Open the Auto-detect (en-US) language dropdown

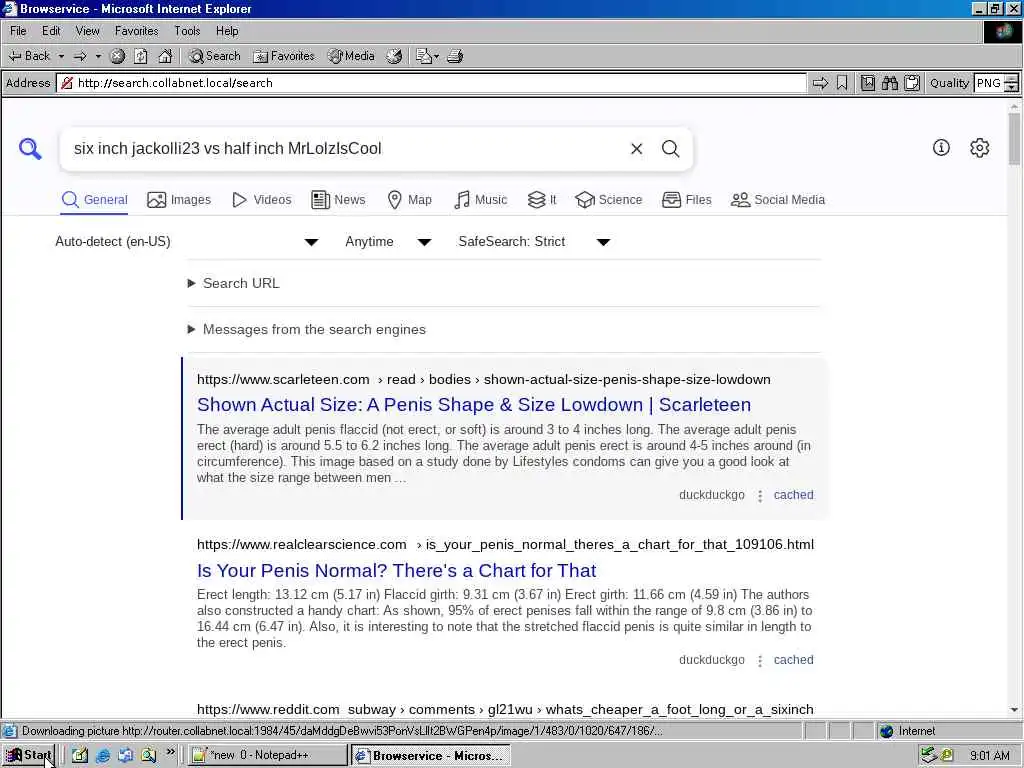[x=186, y=242]
